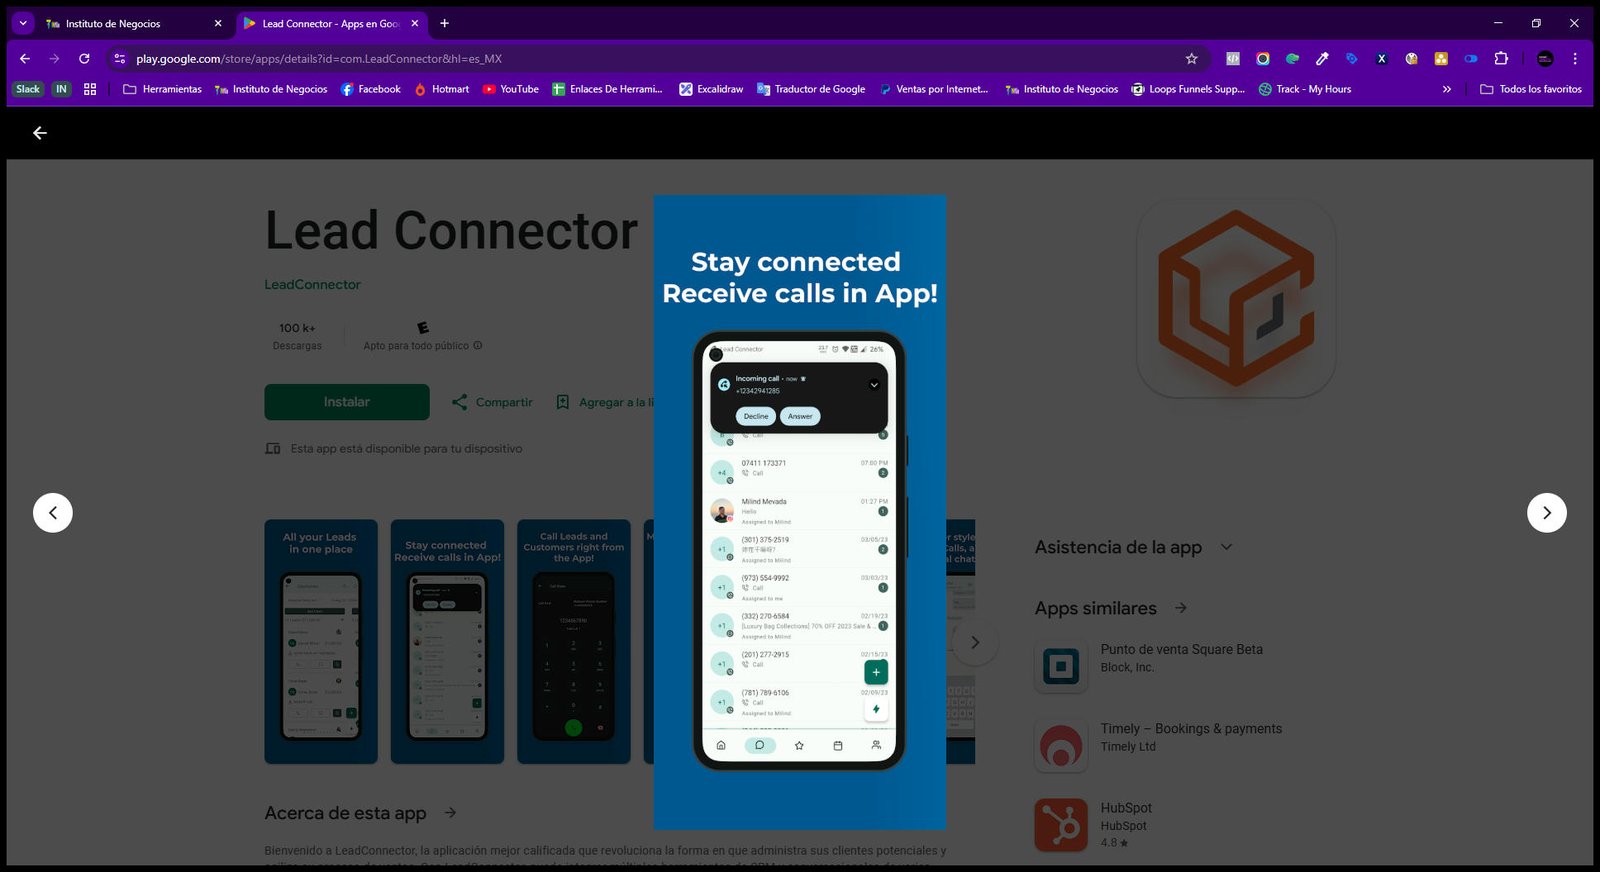1600x872 pixels.
Task: Open the apps grid shortcut in bookmarks bar
Action: (x=90, y=89)
